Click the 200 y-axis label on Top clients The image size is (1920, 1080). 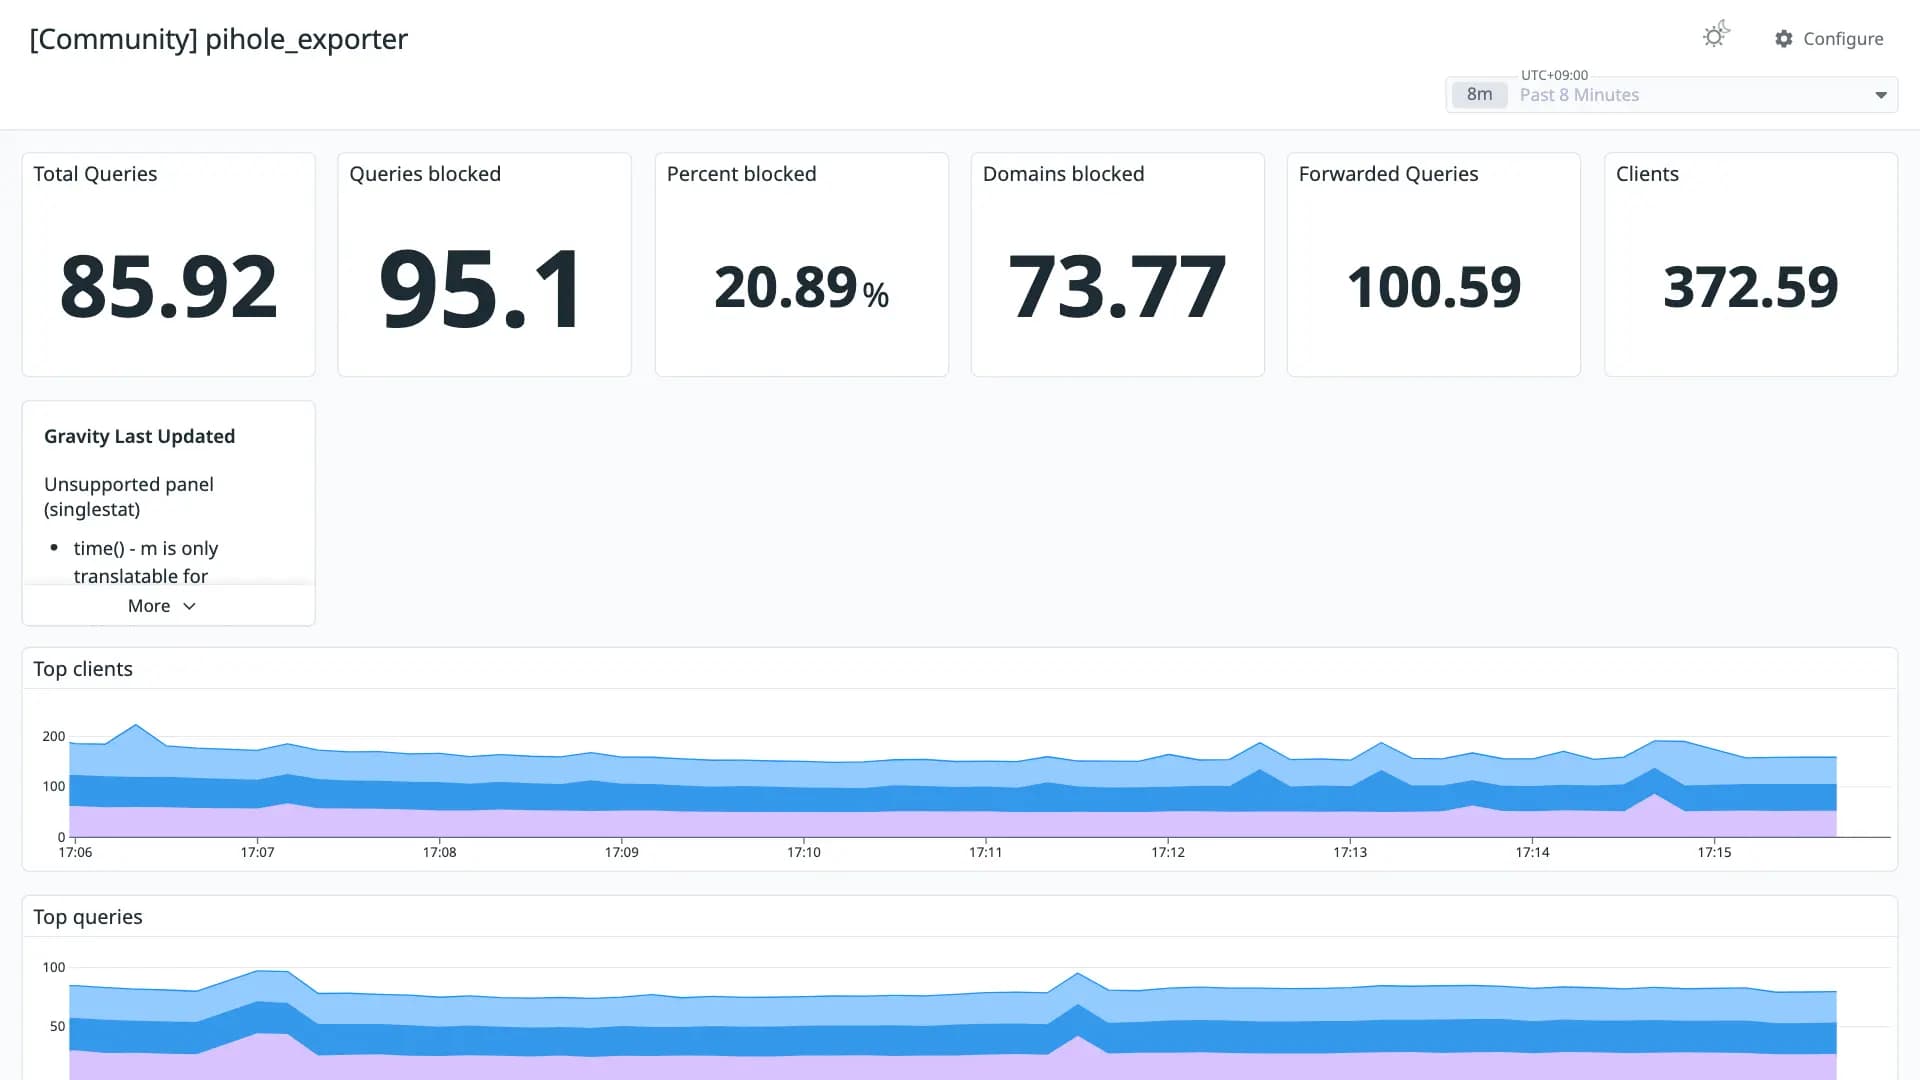click(x=53, y=736)
